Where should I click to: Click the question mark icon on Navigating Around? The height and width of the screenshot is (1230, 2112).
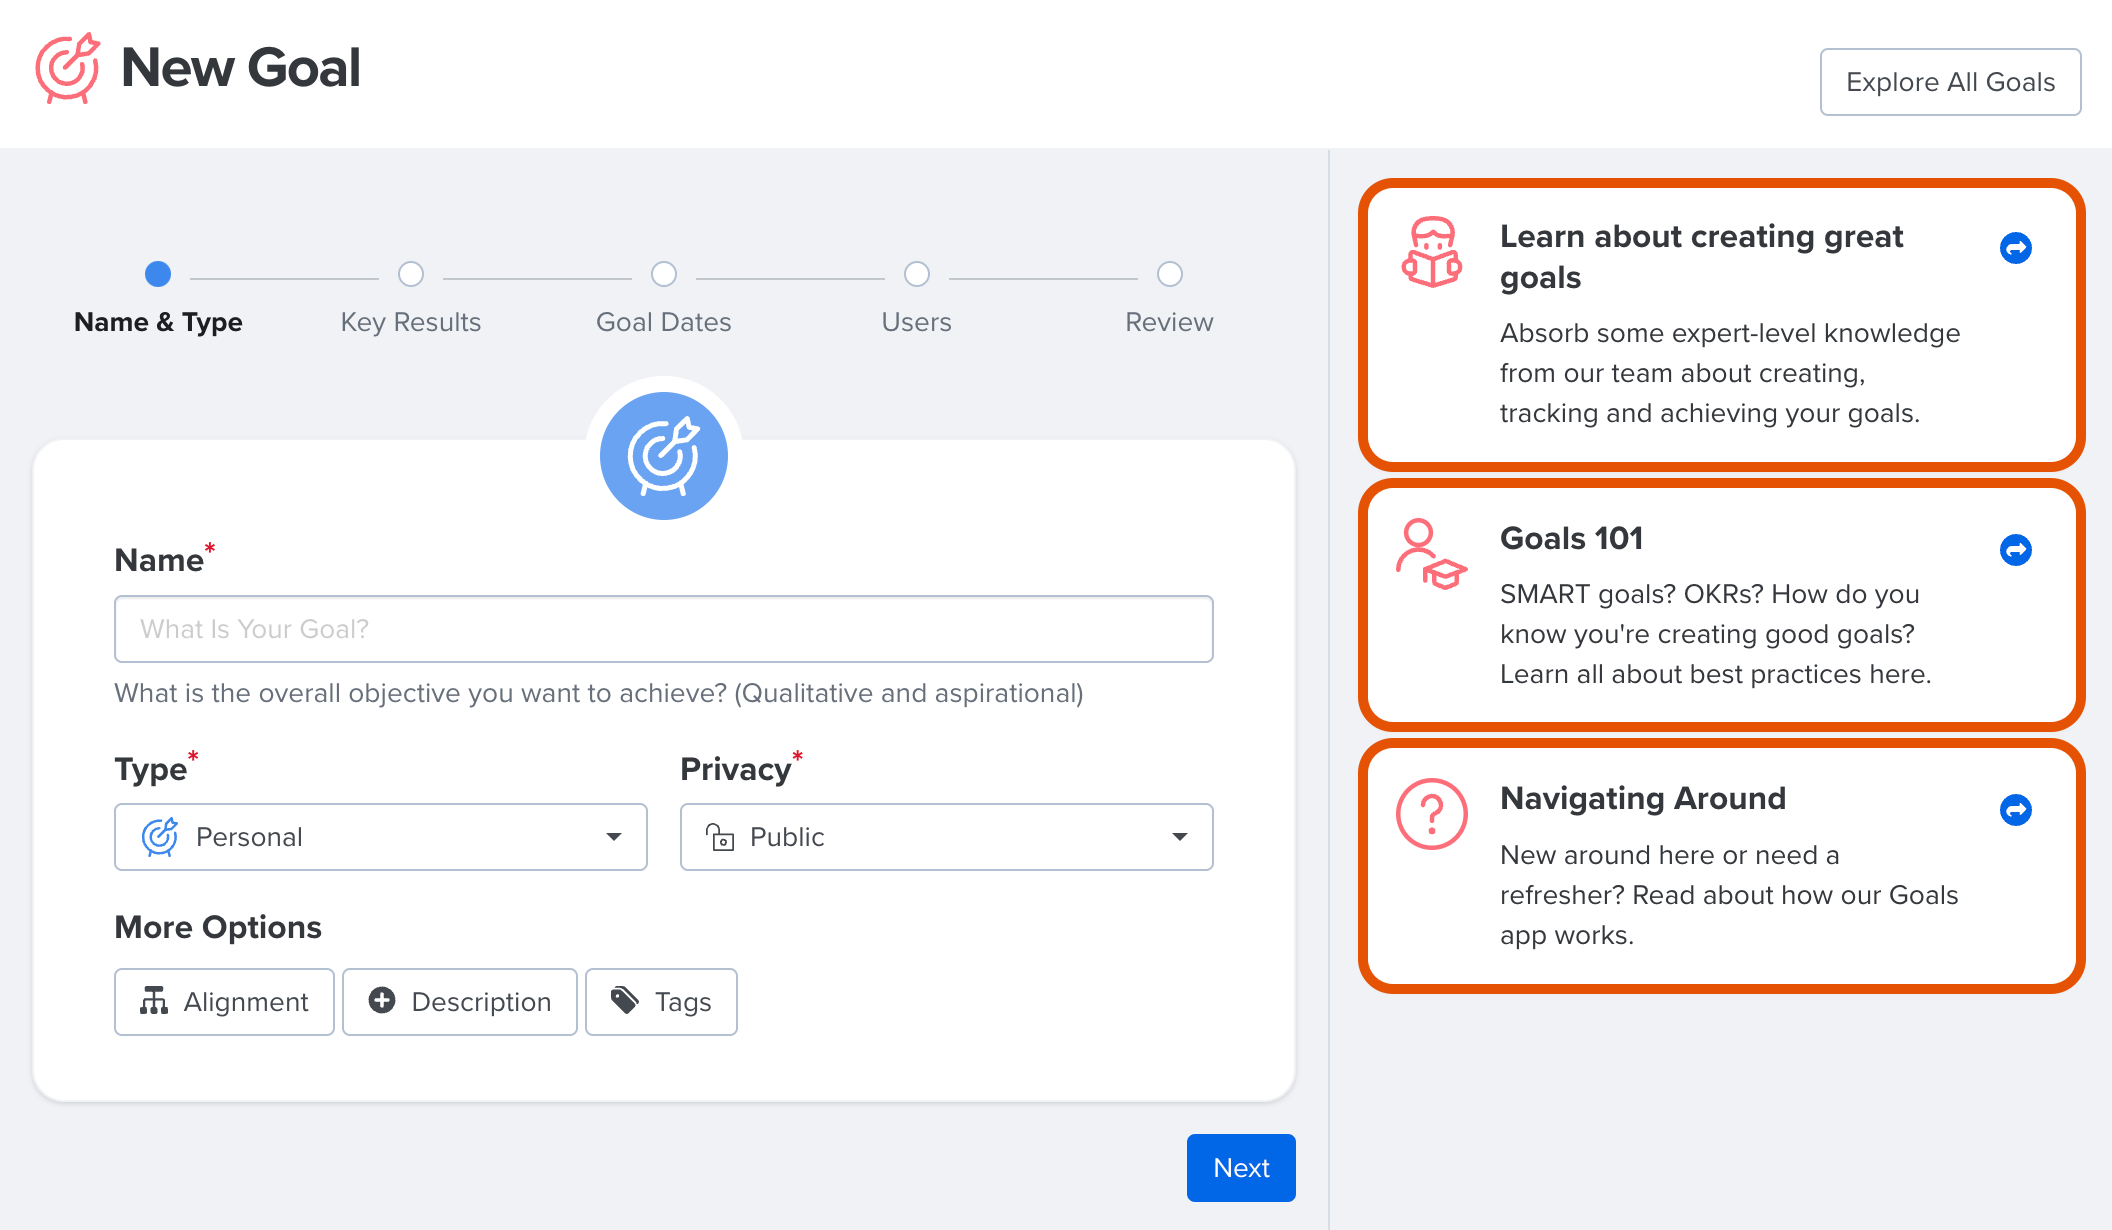point(1432,814)
